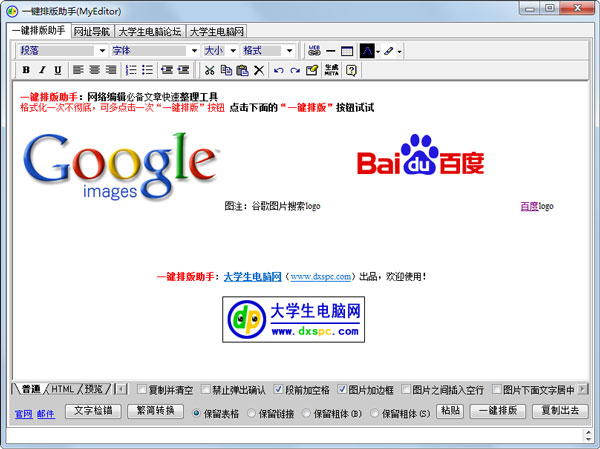Insert a bulleted list
This screenshot has height=449, width=600.
point(147,70)
